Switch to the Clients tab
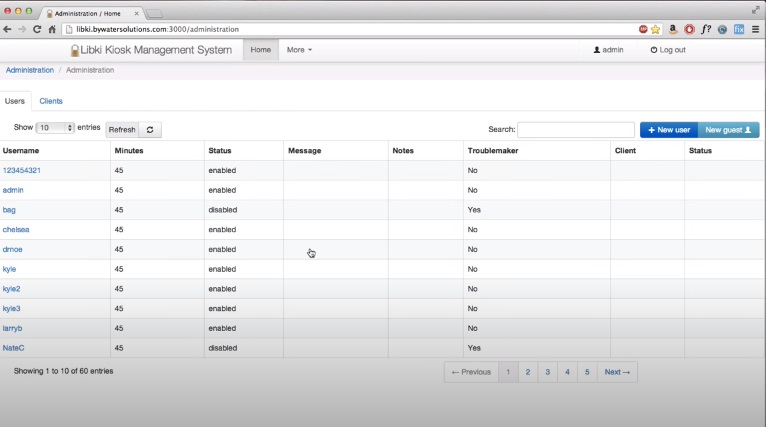Screen dimensions: 766x427 click(x=51, y=101)
